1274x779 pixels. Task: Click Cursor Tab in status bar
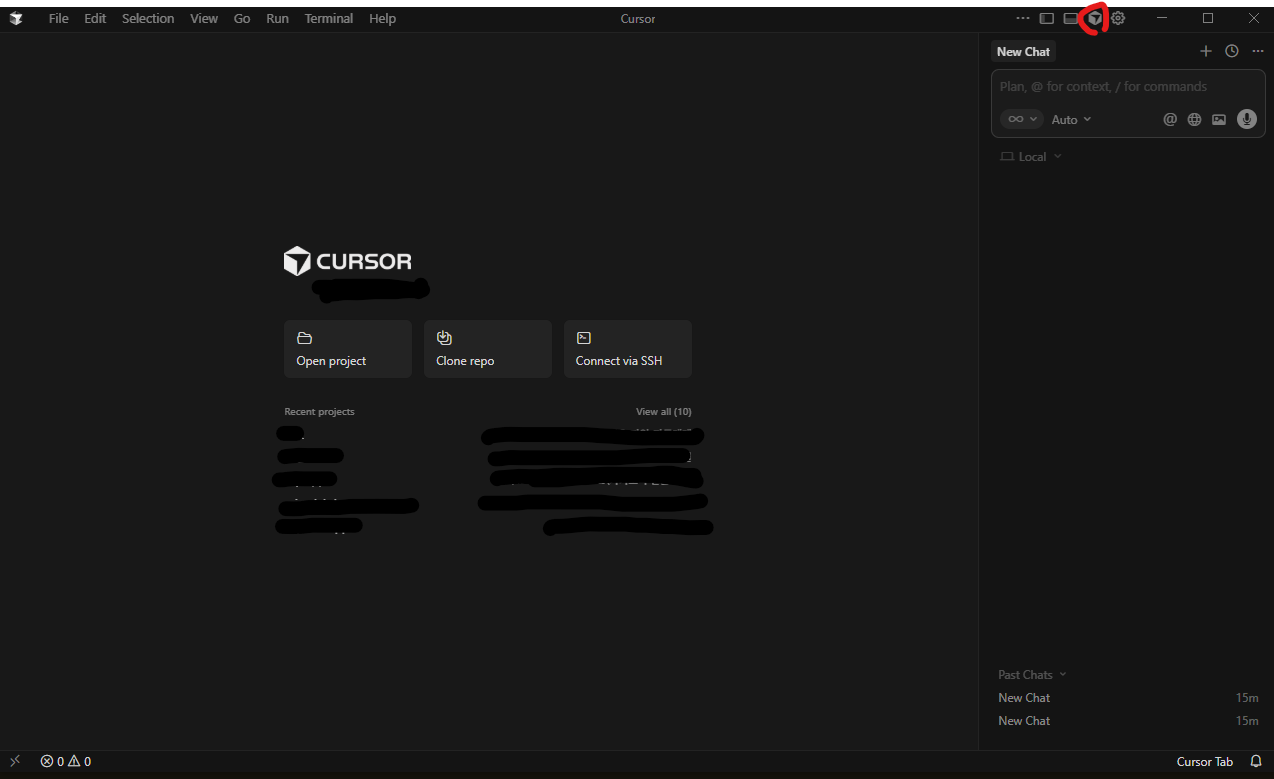tap(1205, 761)
